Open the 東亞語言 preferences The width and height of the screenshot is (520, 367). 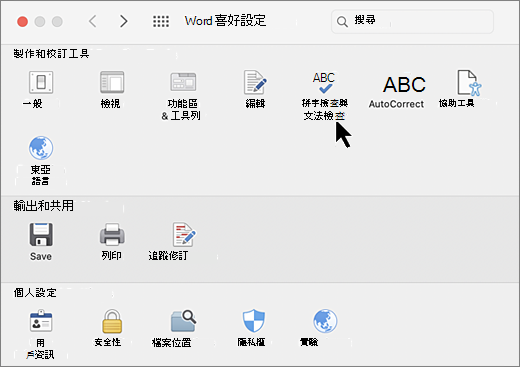tap(41, 148)
